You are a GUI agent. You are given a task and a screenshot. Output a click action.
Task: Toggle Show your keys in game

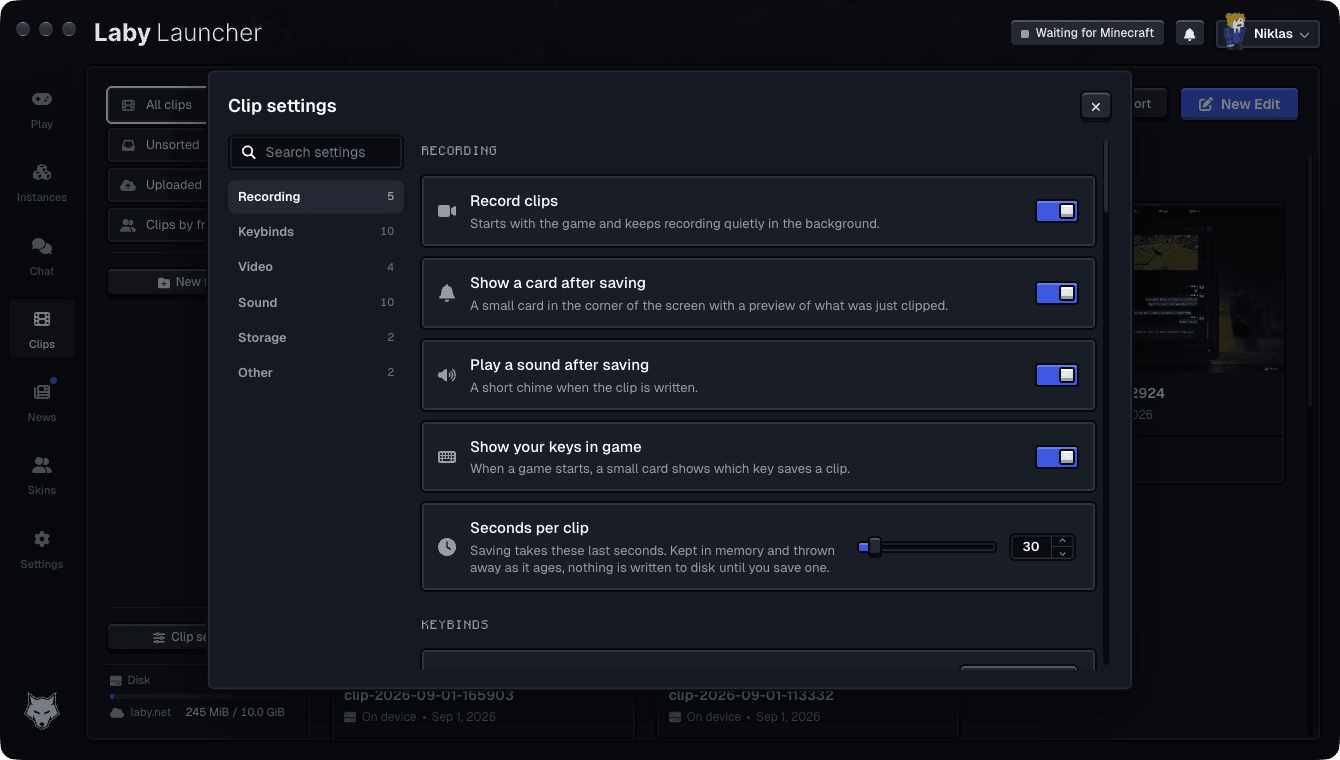(x=1056, y=457)
